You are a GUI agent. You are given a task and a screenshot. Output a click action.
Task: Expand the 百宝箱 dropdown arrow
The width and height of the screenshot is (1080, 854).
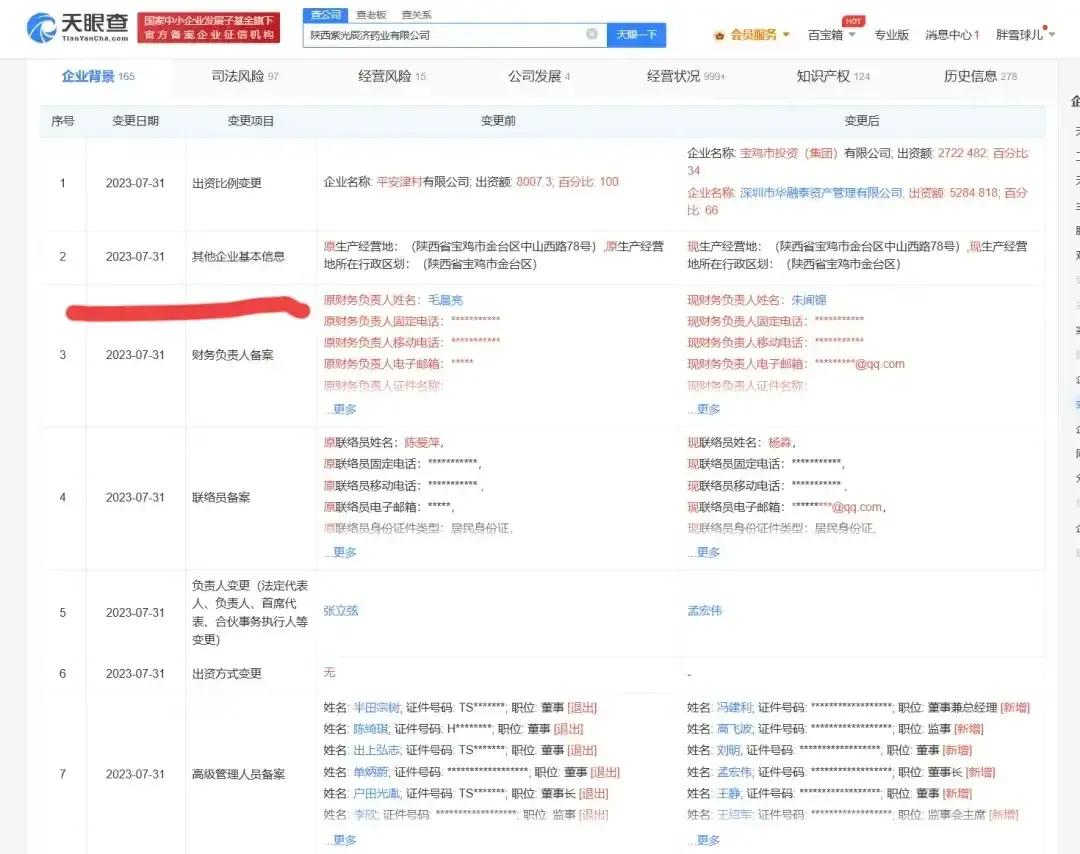click(x=852, y=34)
